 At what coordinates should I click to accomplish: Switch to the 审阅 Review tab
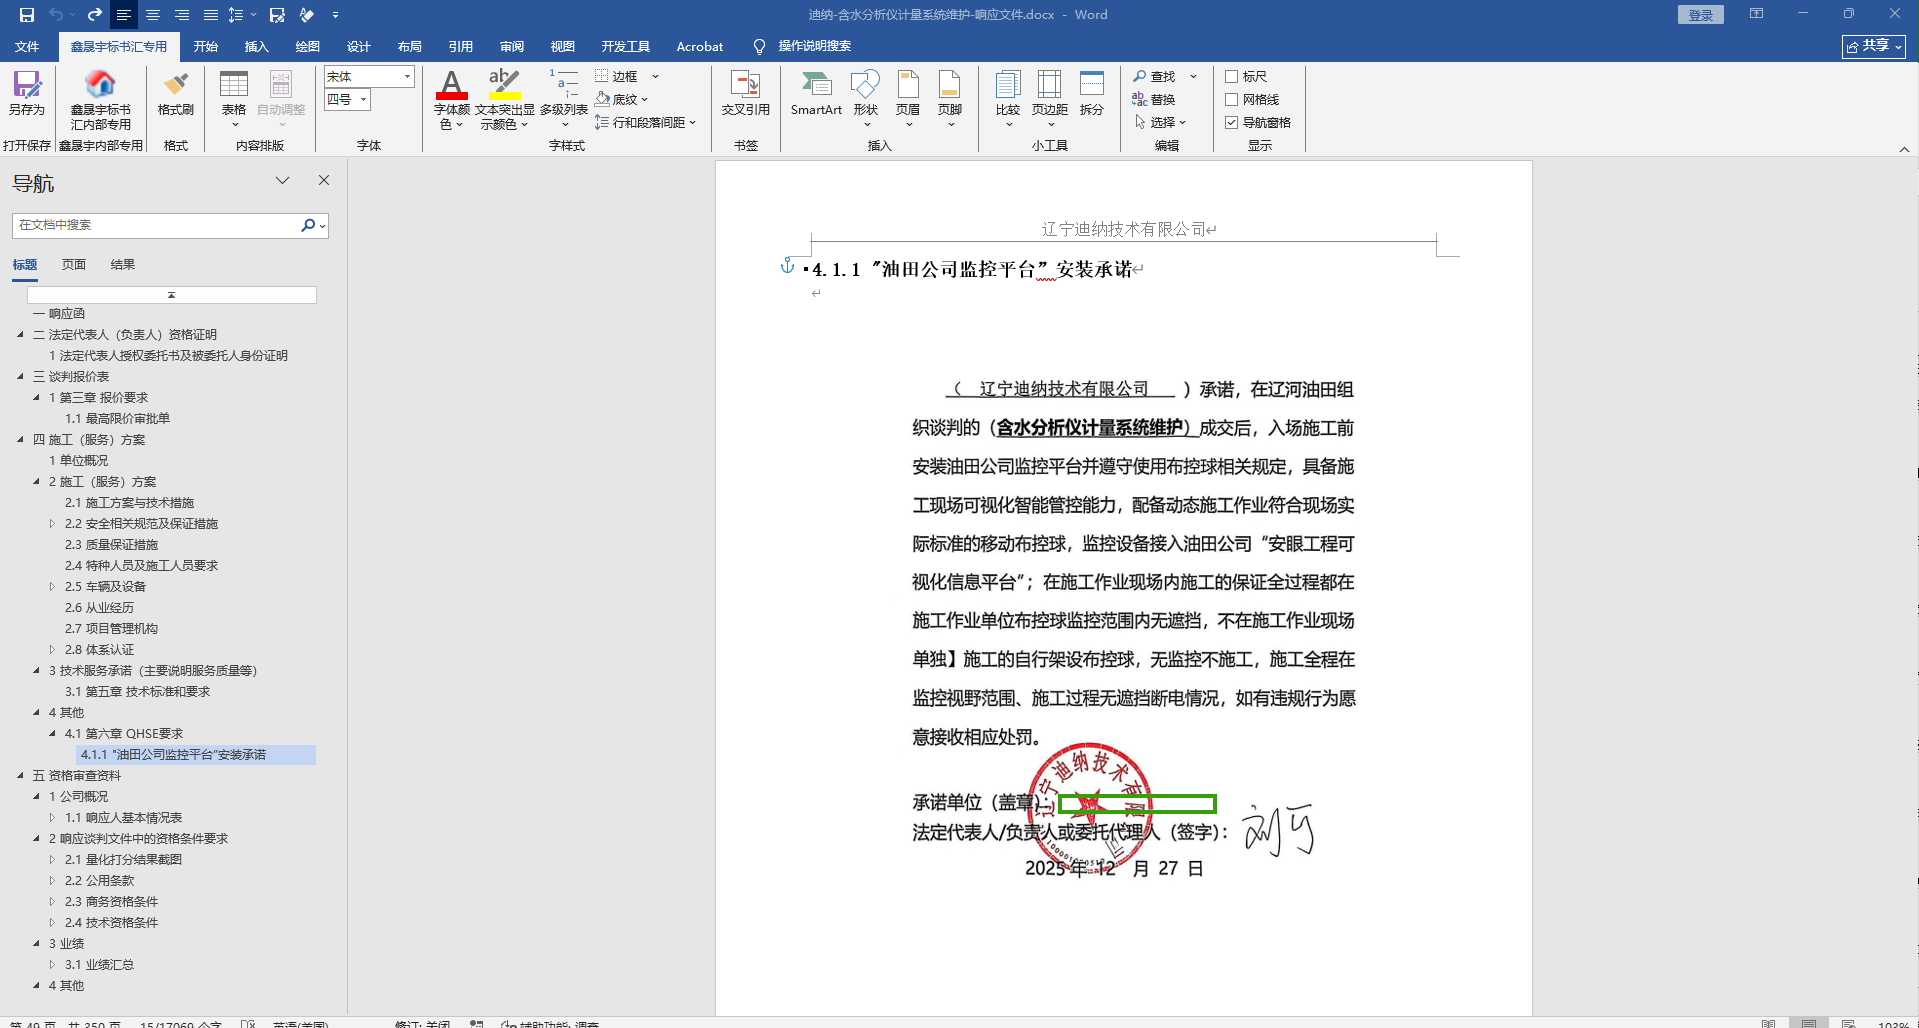coord(512,46)
